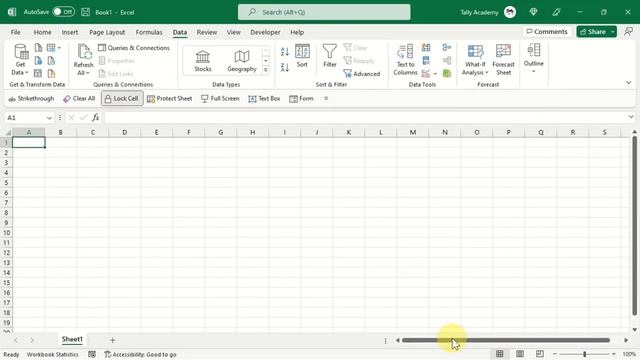Open Queries & Connections pane
Screen dimensions: 640x360
pyautogui.click(x=134, y=48)
